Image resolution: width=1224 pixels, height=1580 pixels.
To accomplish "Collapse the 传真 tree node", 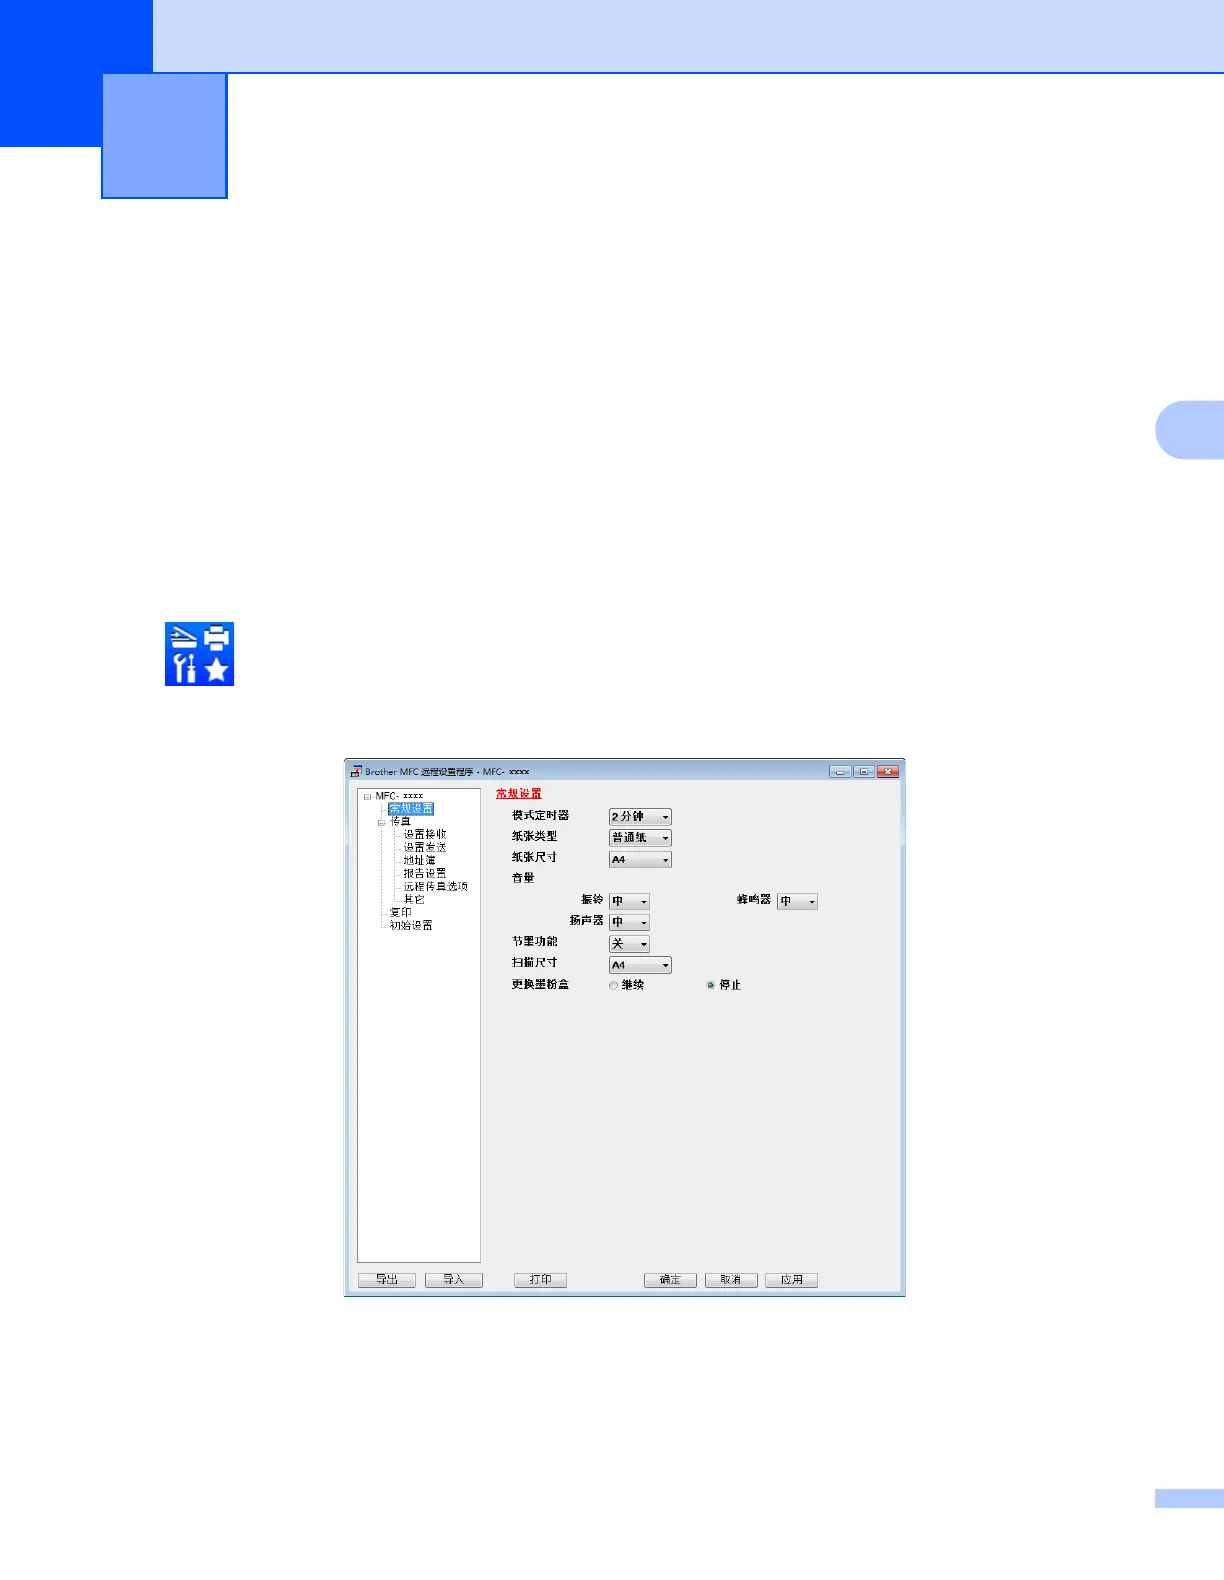I will coord(381,822).
